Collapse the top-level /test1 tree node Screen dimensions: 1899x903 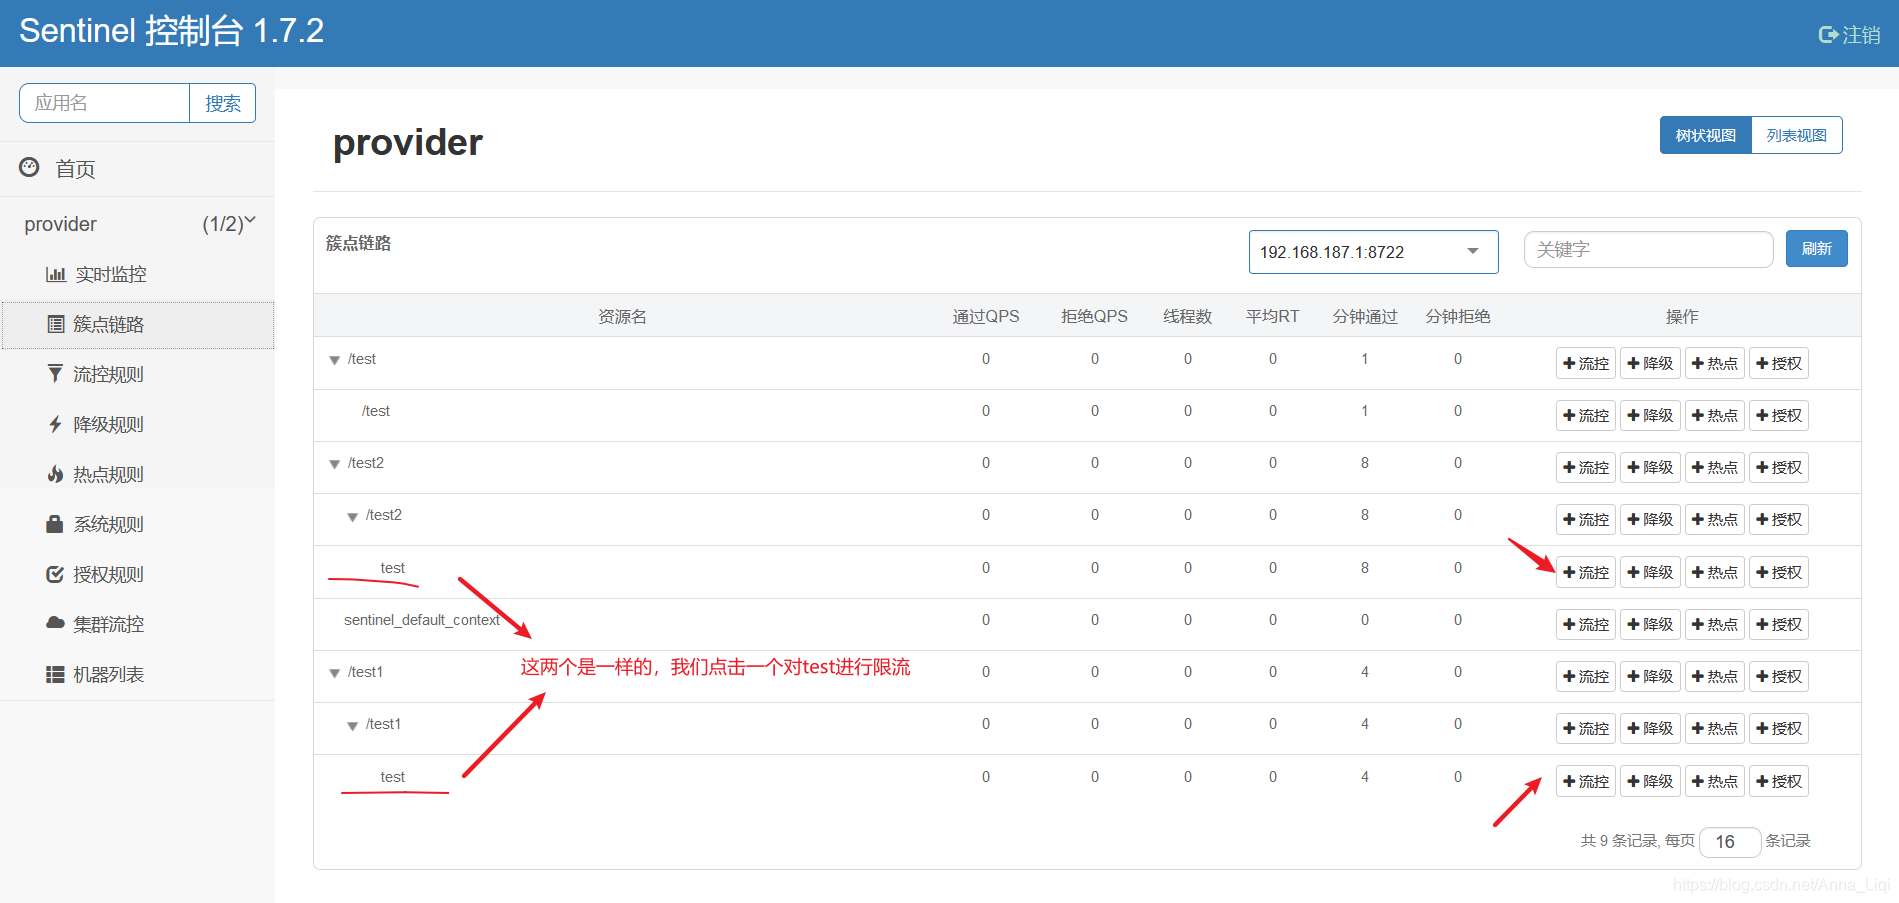click(335, 673)
